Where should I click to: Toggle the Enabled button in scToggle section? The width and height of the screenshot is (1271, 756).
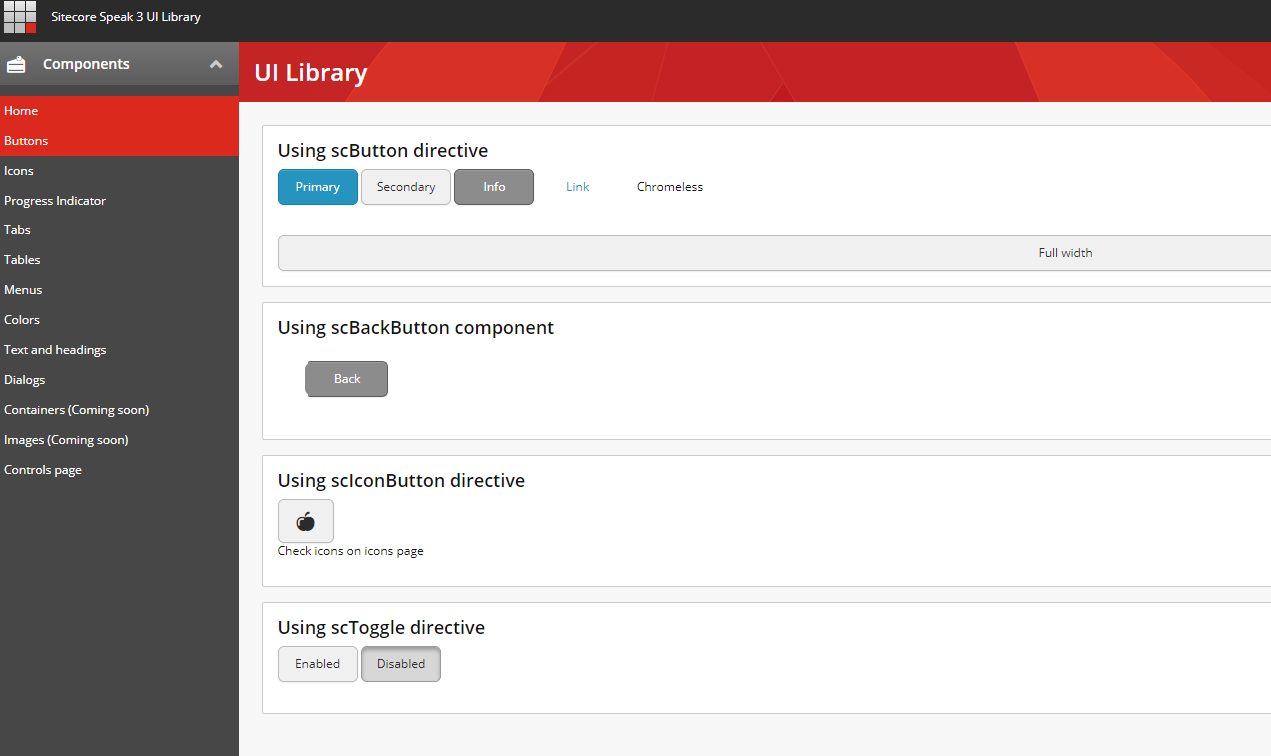[x=317, y=663]
